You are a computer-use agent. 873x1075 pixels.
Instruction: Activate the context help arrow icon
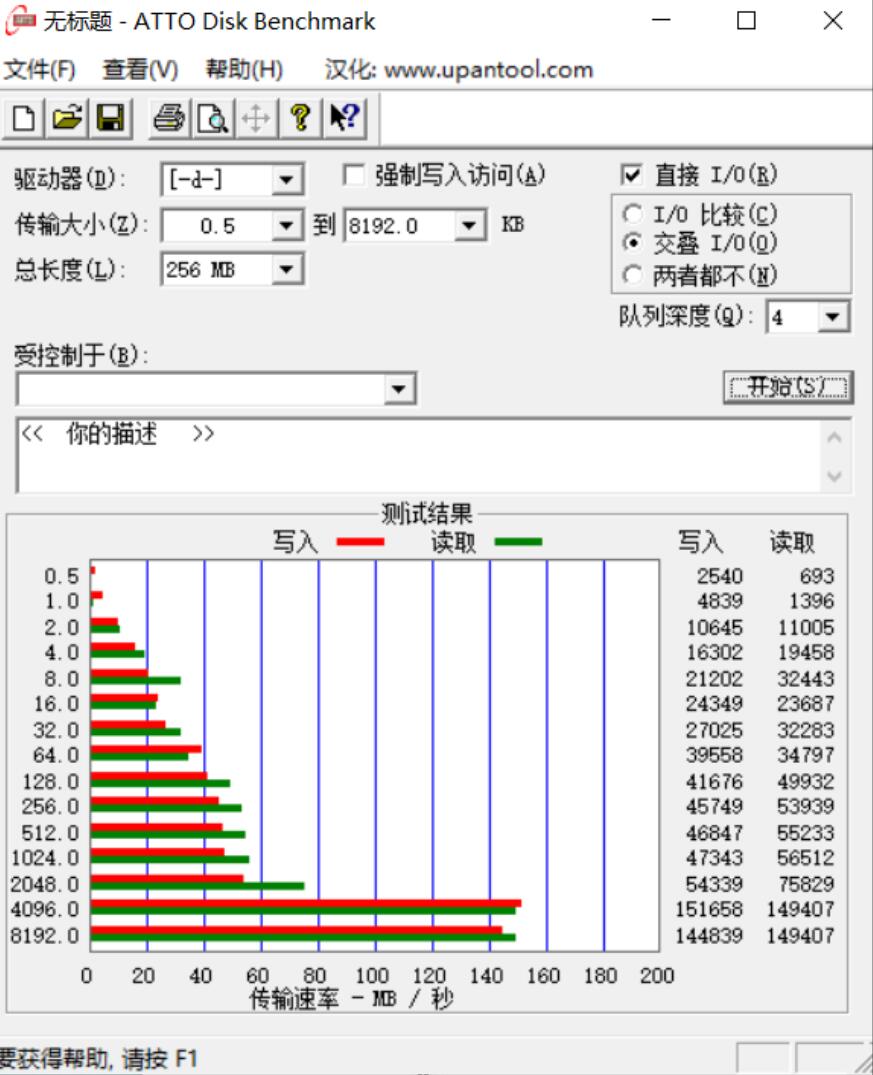[x=345, y=116]
